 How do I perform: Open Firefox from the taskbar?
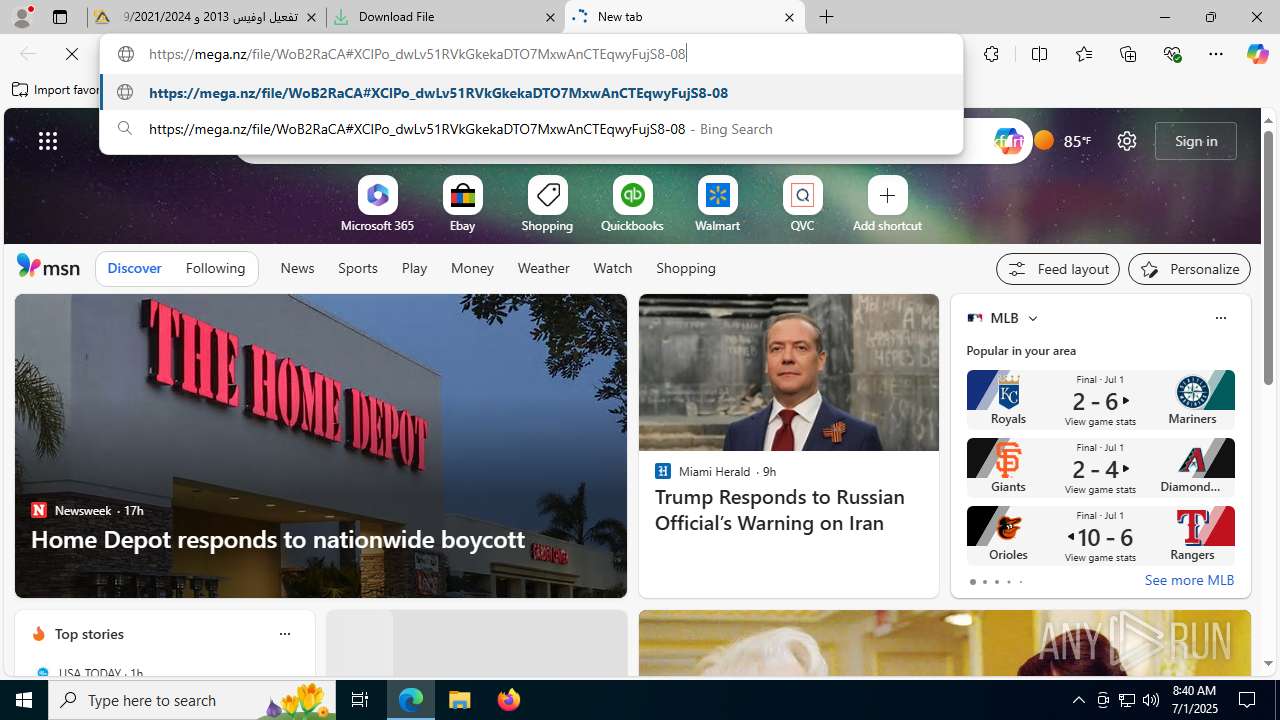[508, 700]
